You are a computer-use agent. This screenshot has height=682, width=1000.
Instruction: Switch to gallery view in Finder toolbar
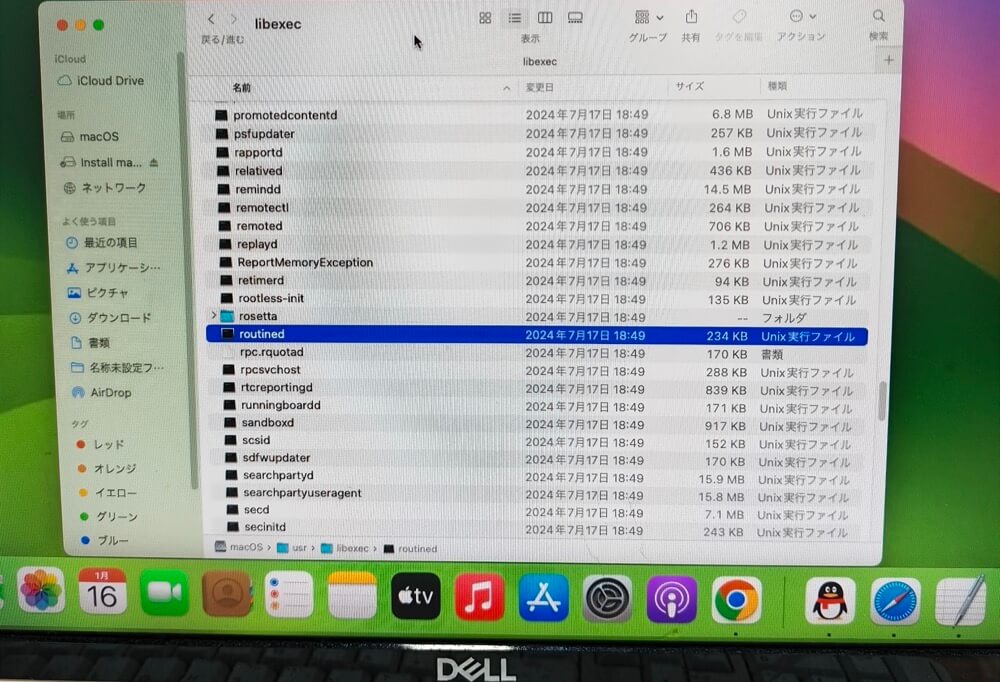pos(575,18)
